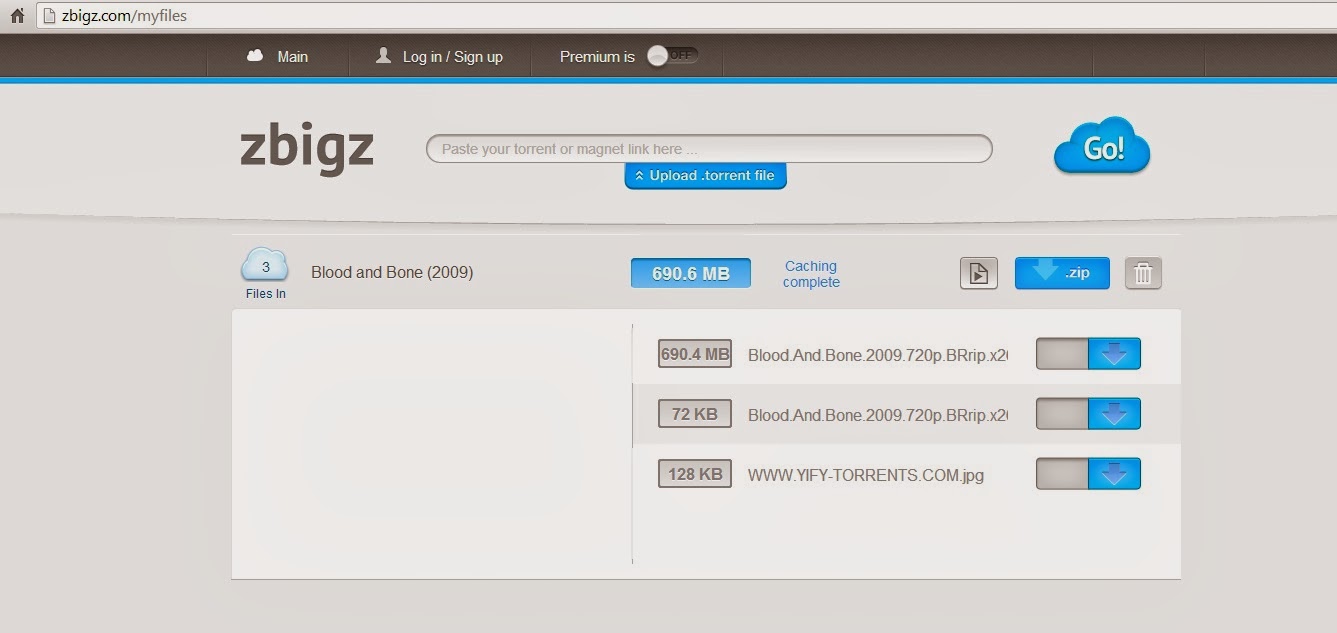Click the 690.4 MB size label
The image size is (1337, 633).
click(x=695, y=354)
